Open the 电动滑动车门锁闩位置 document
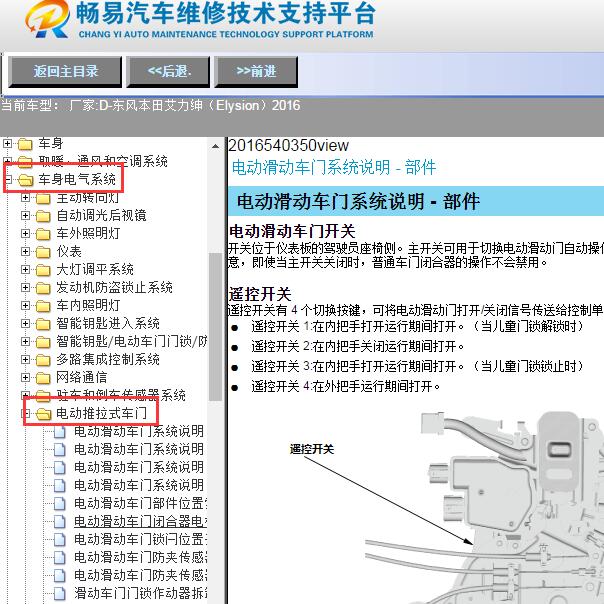This screenshot has height=604, width=604. click(x=141, y=540)
